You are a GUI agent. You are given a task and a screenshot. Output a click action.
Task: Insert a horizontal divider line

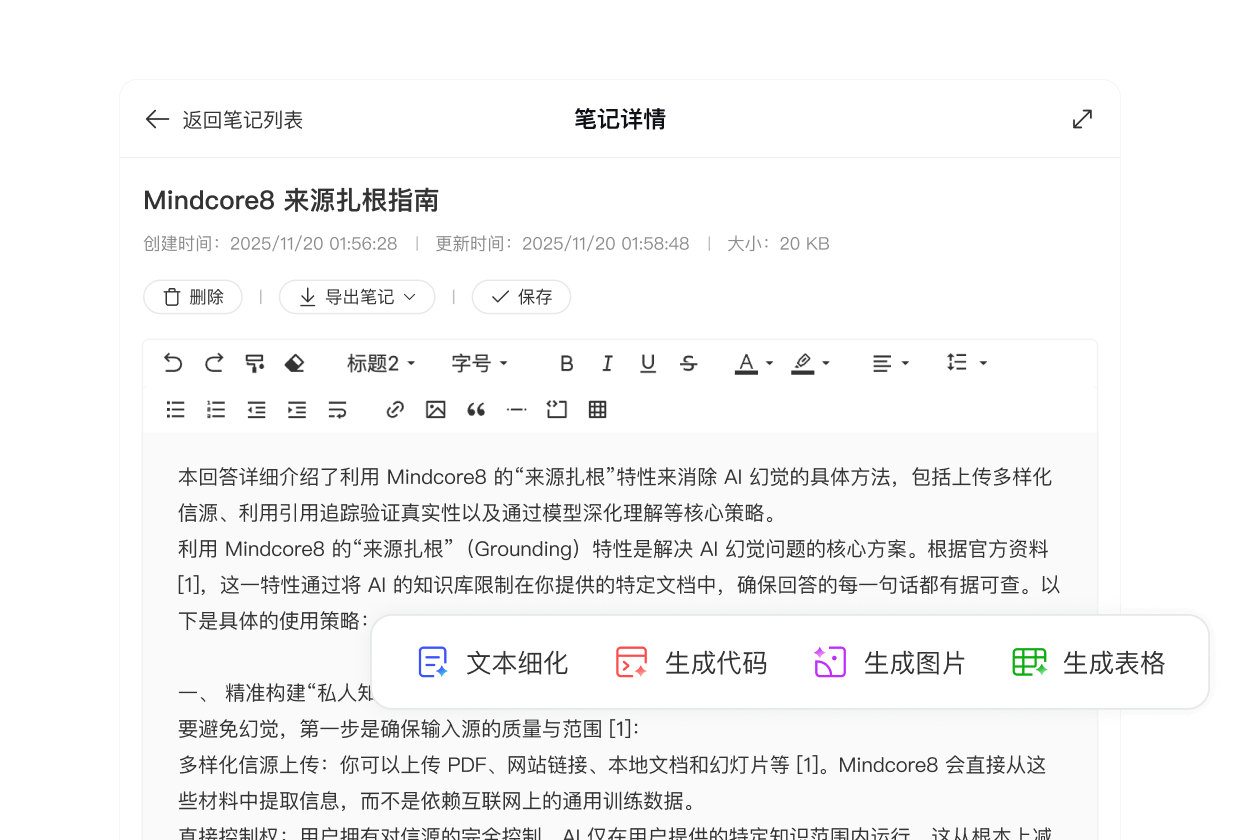[x=516, y=409]
